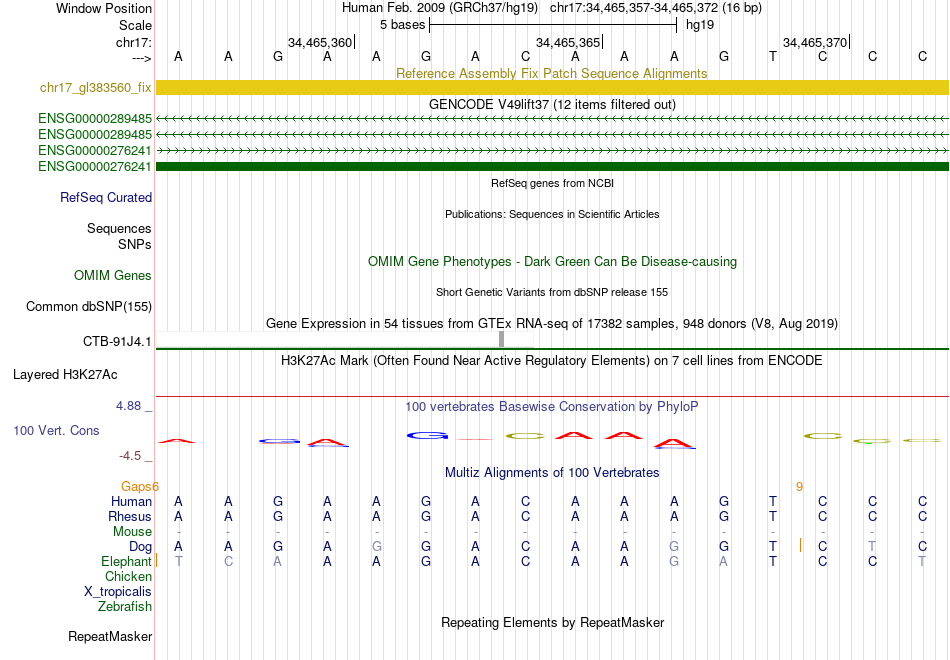Click the GTEx Gene Expression track title
The width and height of the screenshot is (950, 660).
click(x=552, y=324)
